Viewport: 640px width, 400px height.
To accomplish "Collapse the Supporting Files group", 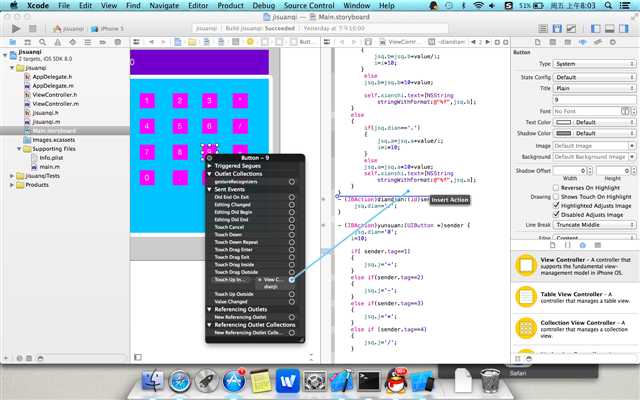I will pos(19,149).
